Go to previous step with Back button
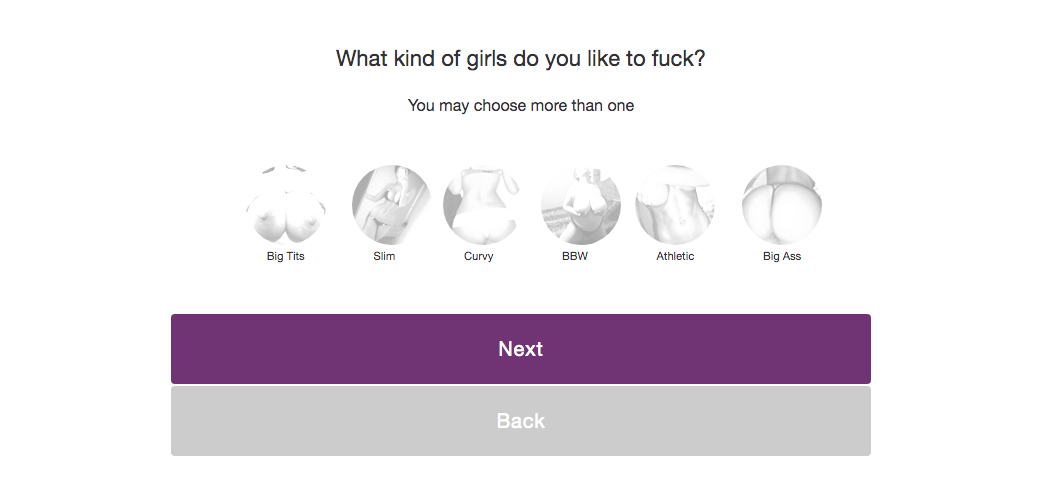 pyautogui.click(x=521, y=421)
